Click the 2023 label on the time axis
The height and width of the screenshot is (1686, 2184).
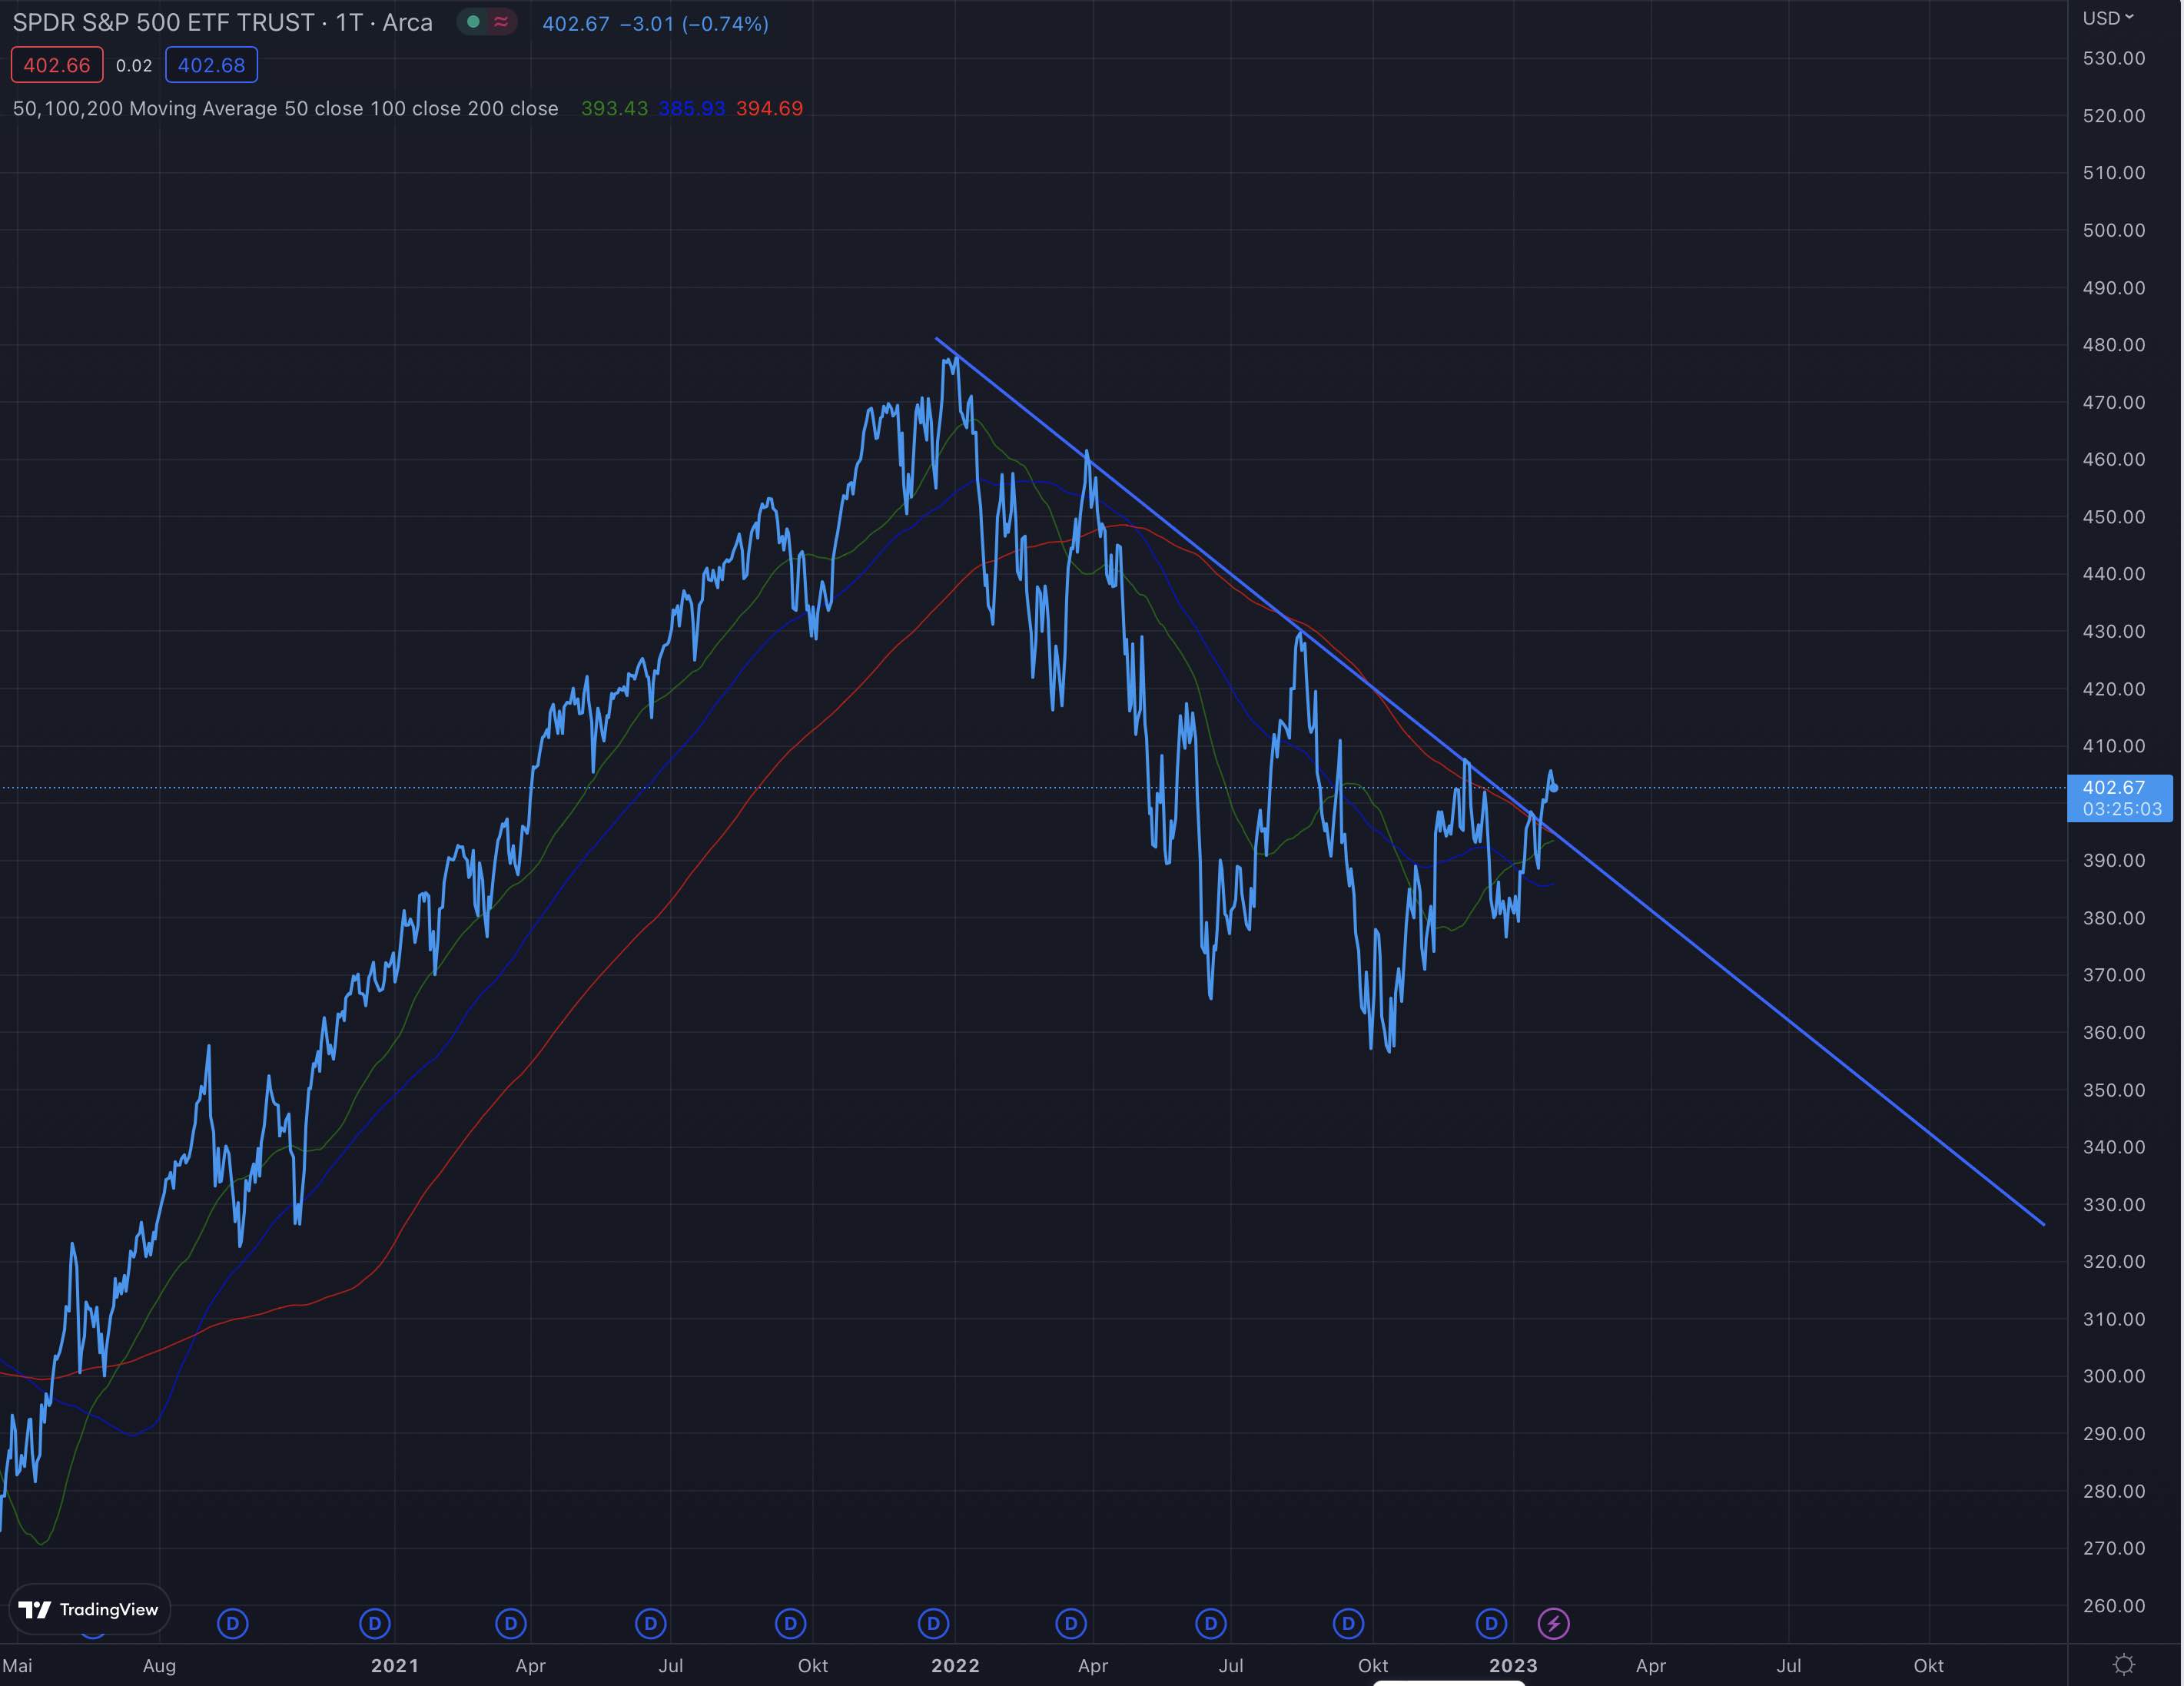pos(1513,1665)
